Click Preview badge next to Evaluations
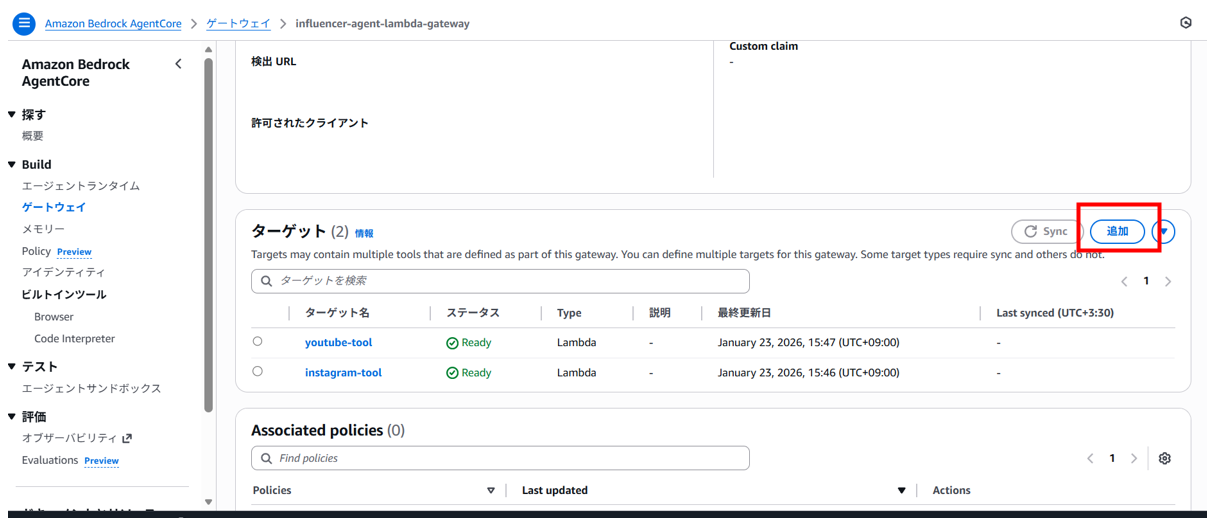1207x518 pixels. click(101, 461)
